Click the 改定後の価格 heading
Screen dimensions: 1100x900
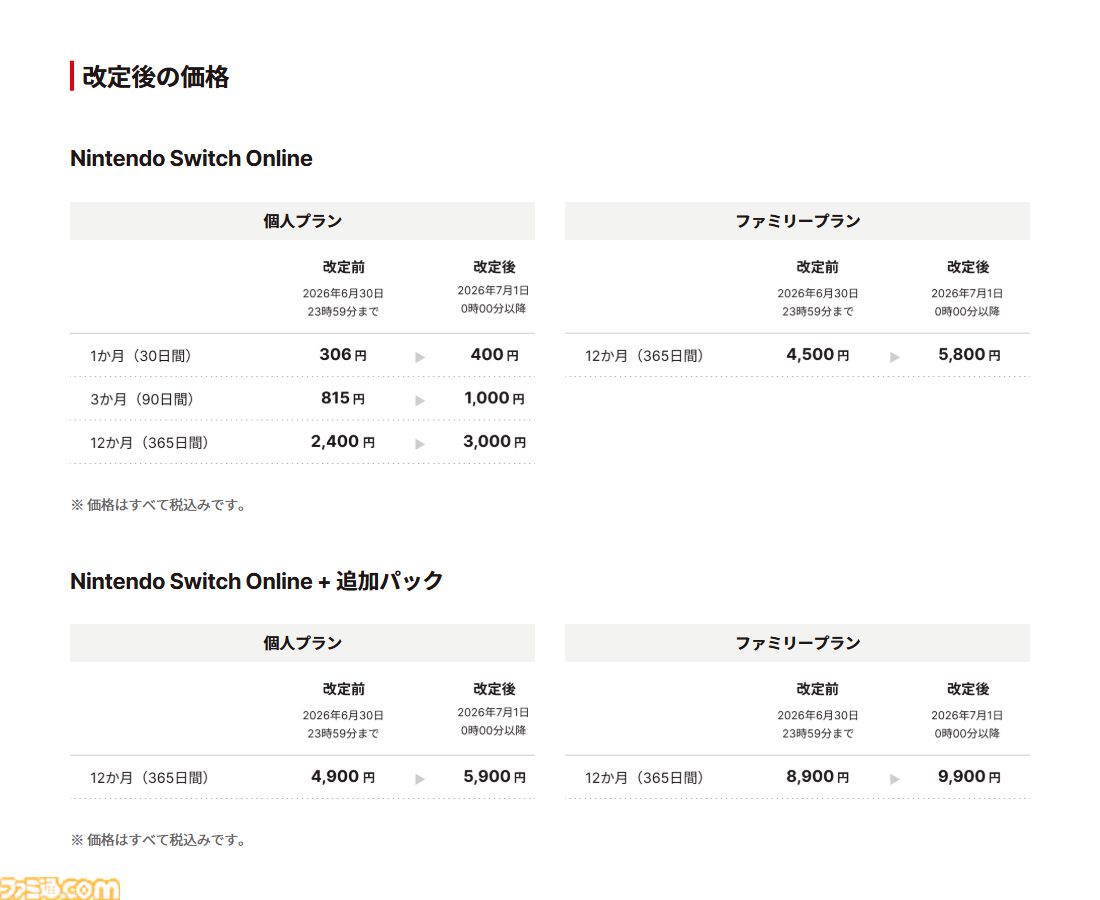156,76
